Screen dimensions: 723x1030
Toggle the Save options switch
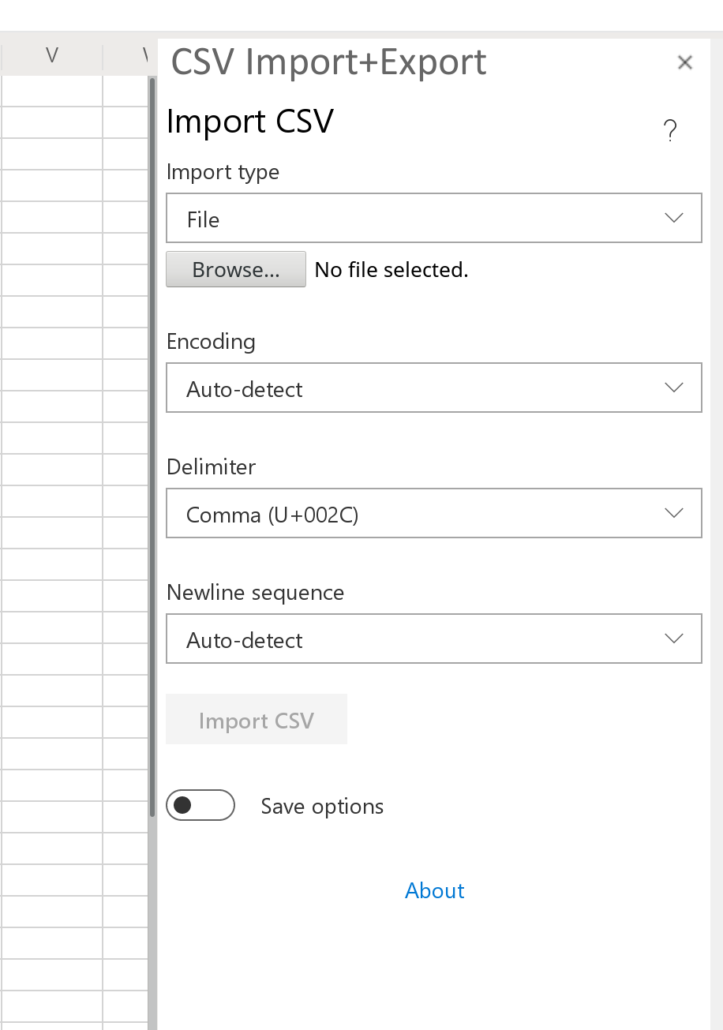click(200, 805)
